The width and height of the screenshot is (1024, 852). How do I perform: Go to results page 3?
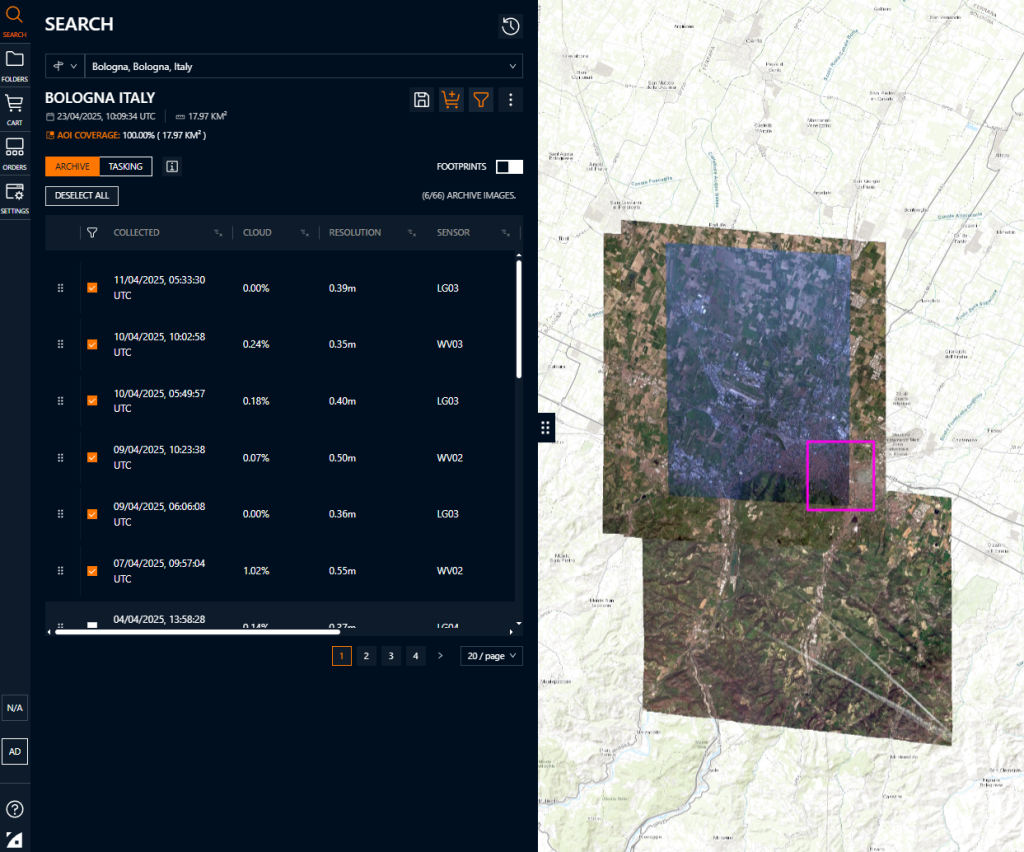tap(391, 656)
